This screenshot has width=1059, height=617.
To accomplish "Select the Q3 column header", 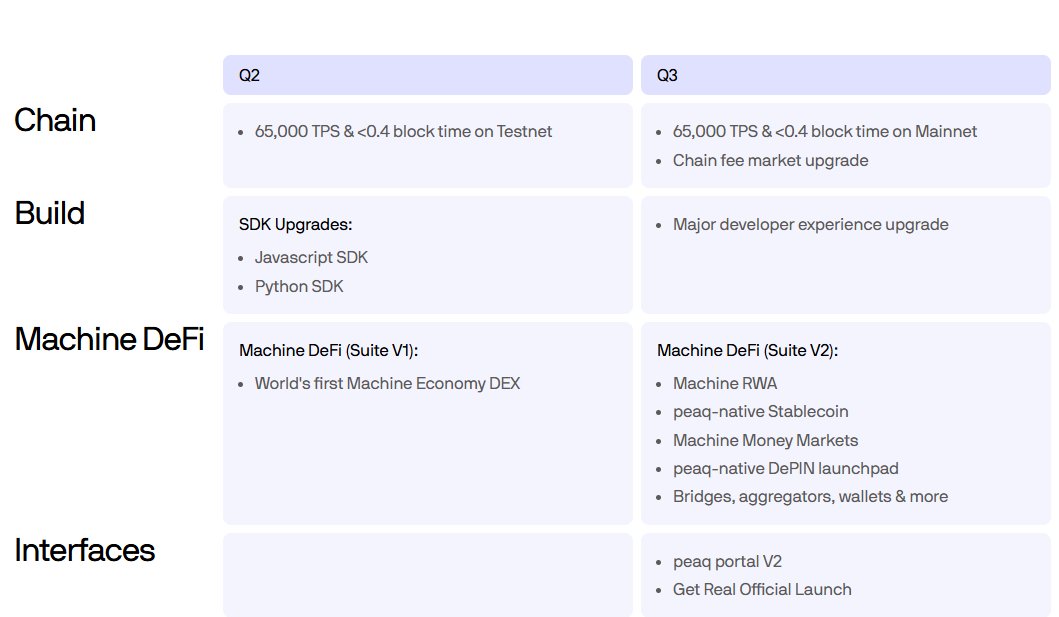I will coord(846,75).
